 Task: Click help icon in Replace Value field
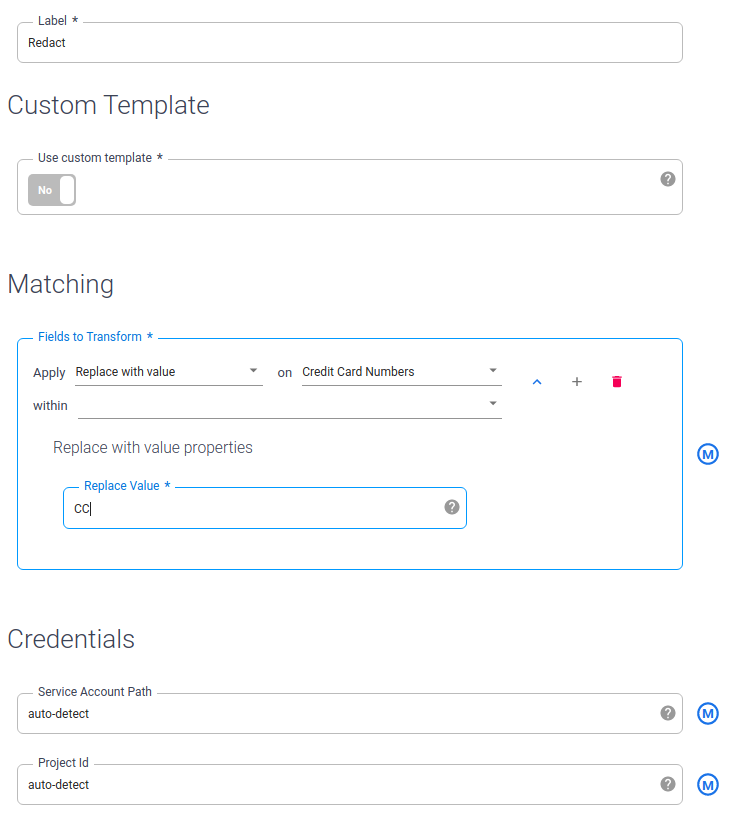point(452,507)
